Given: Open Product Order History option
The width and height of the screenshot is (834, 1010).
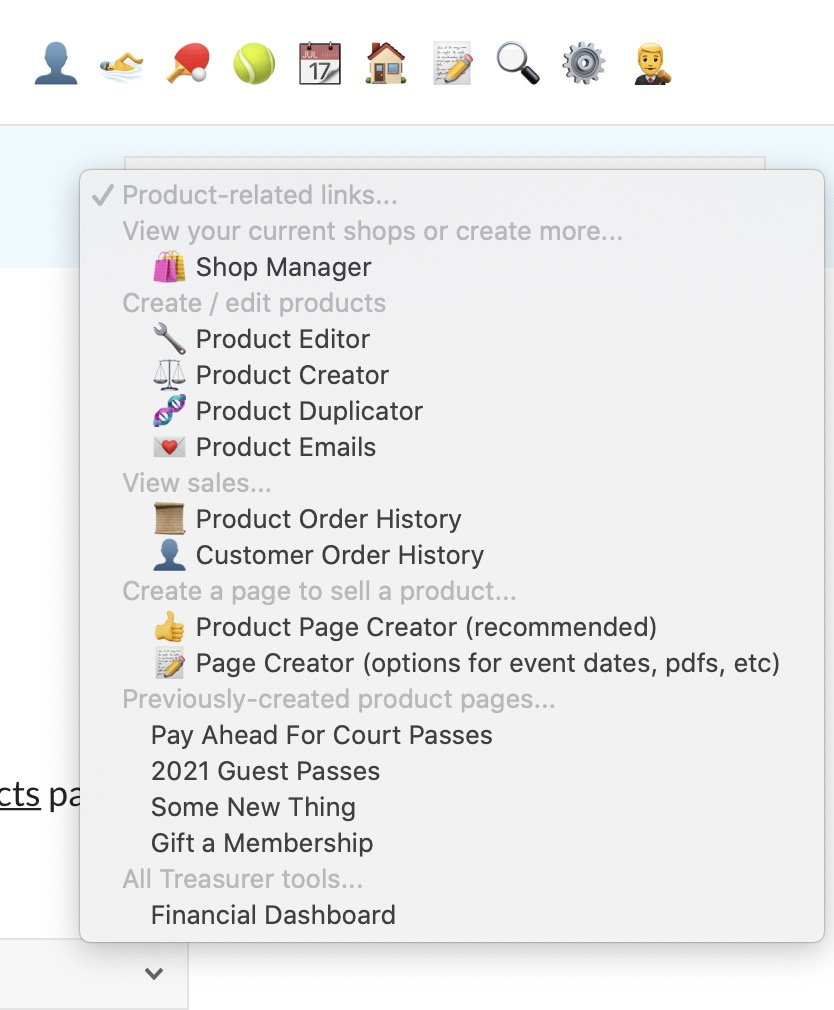Looking at the screenshot, I should 328,519.
